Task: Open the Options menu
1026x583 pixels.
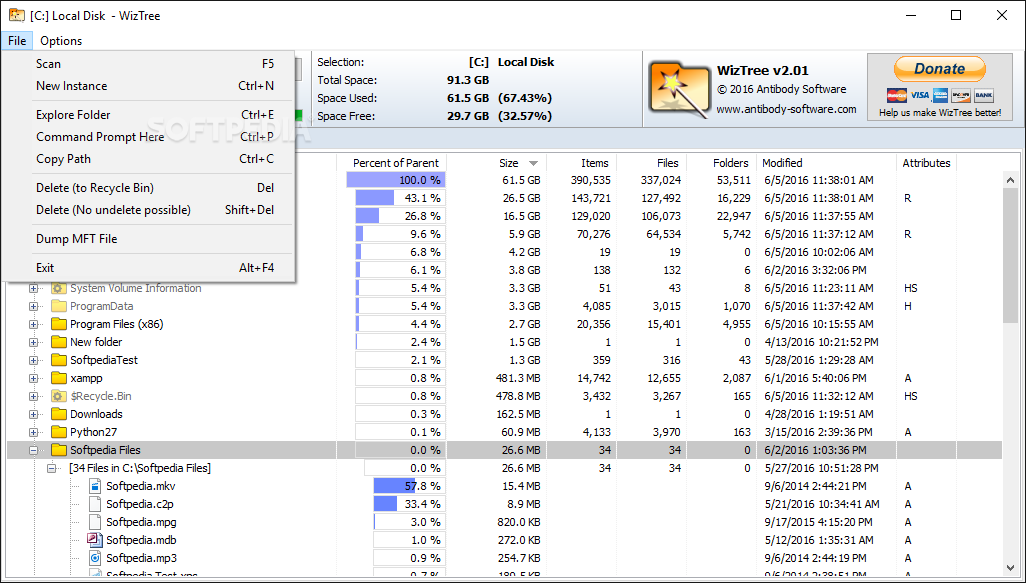Action: tap(61, 41)
